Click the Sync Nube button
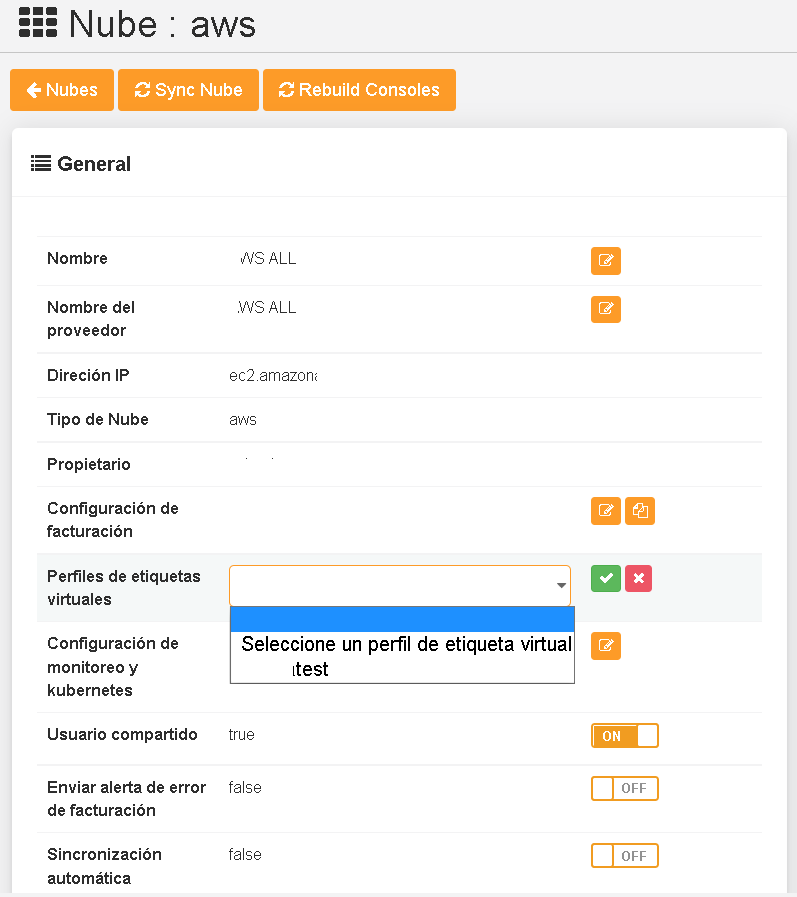Viewport: 797px width, 897px height. 188,90
